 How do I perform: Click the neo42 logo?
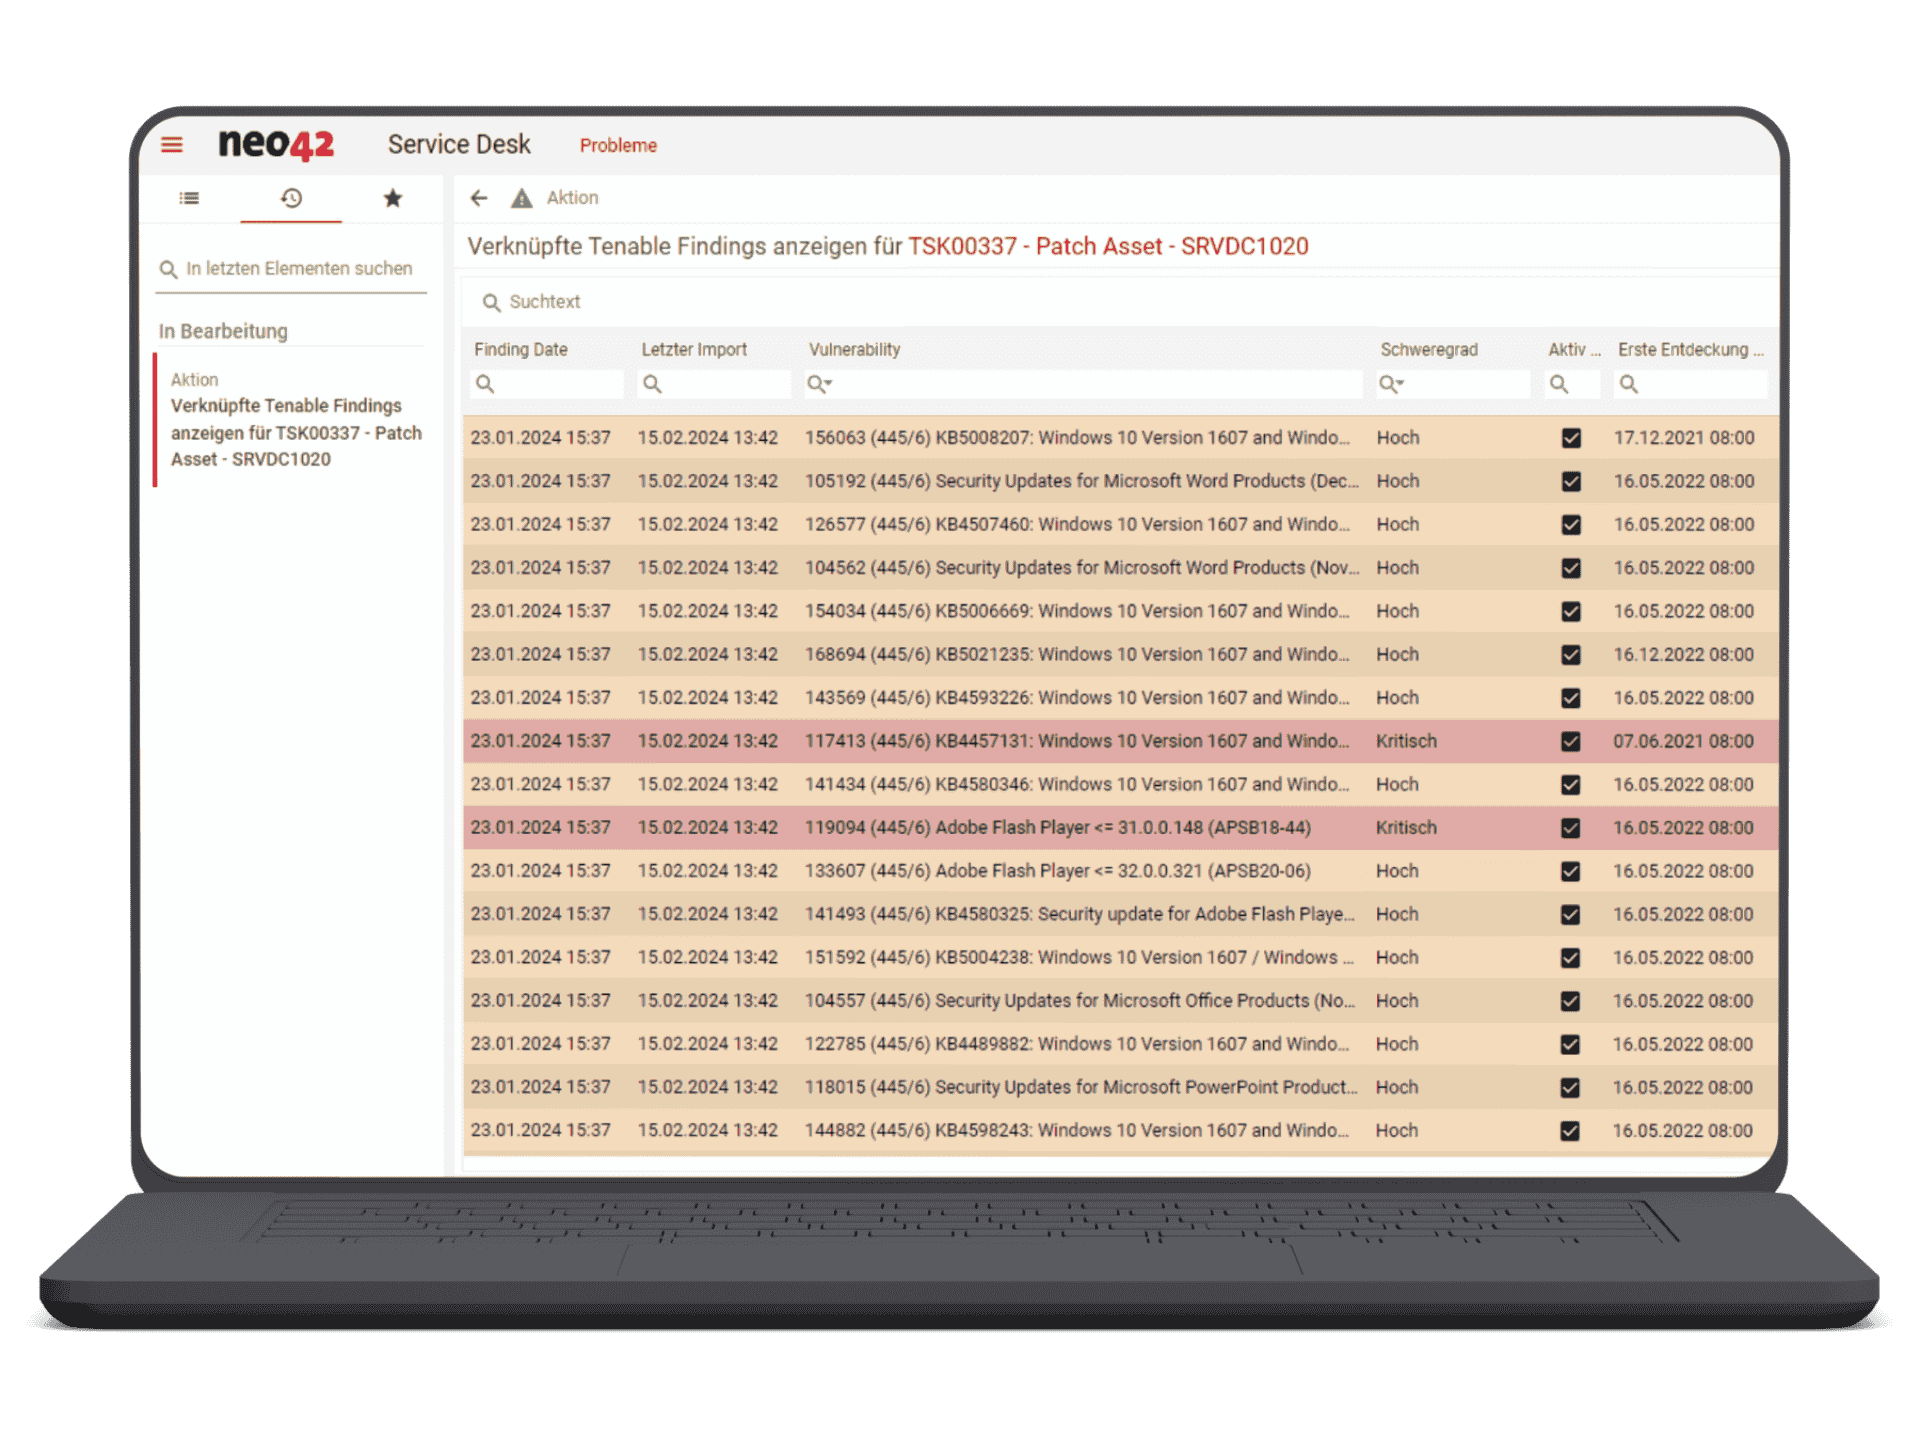click(x=276, y=144)
